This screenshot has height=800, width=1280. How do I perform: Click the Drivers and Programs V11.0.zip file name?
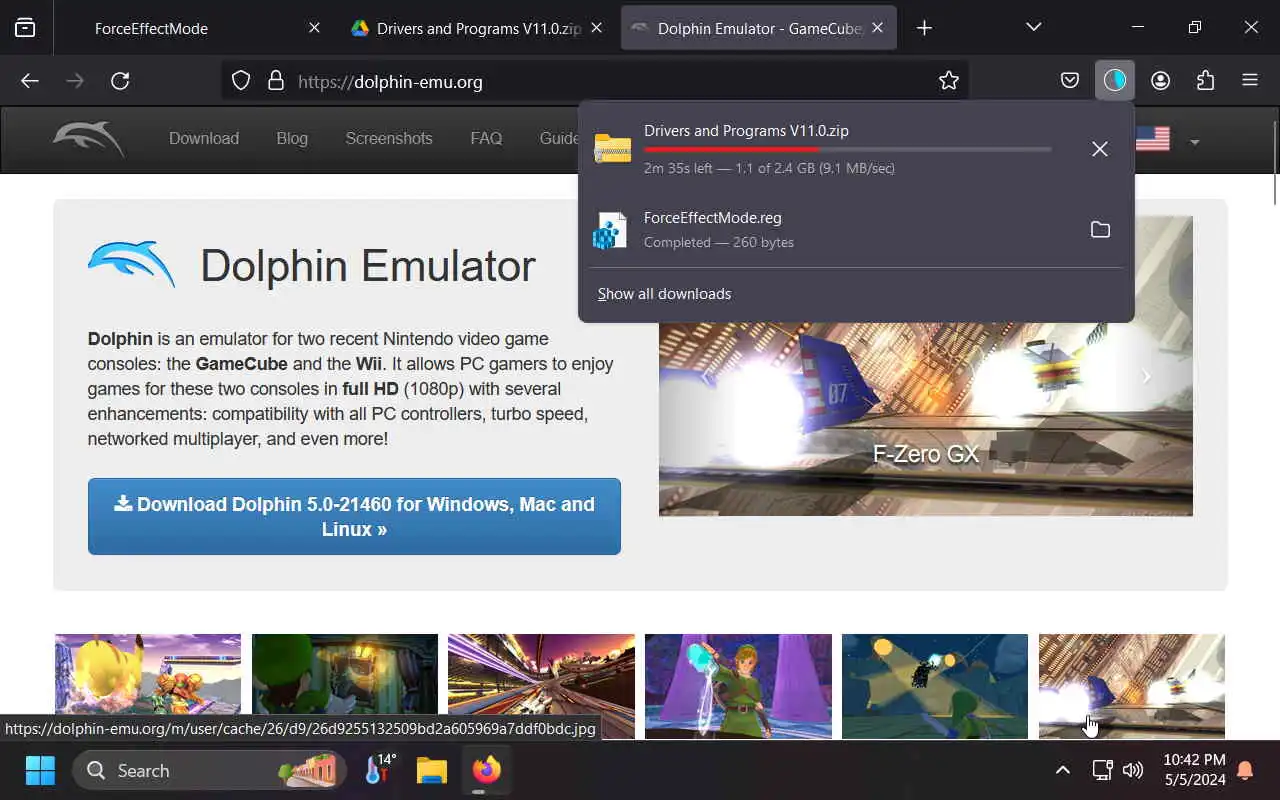pyautogui.click(x=746, y=131)
